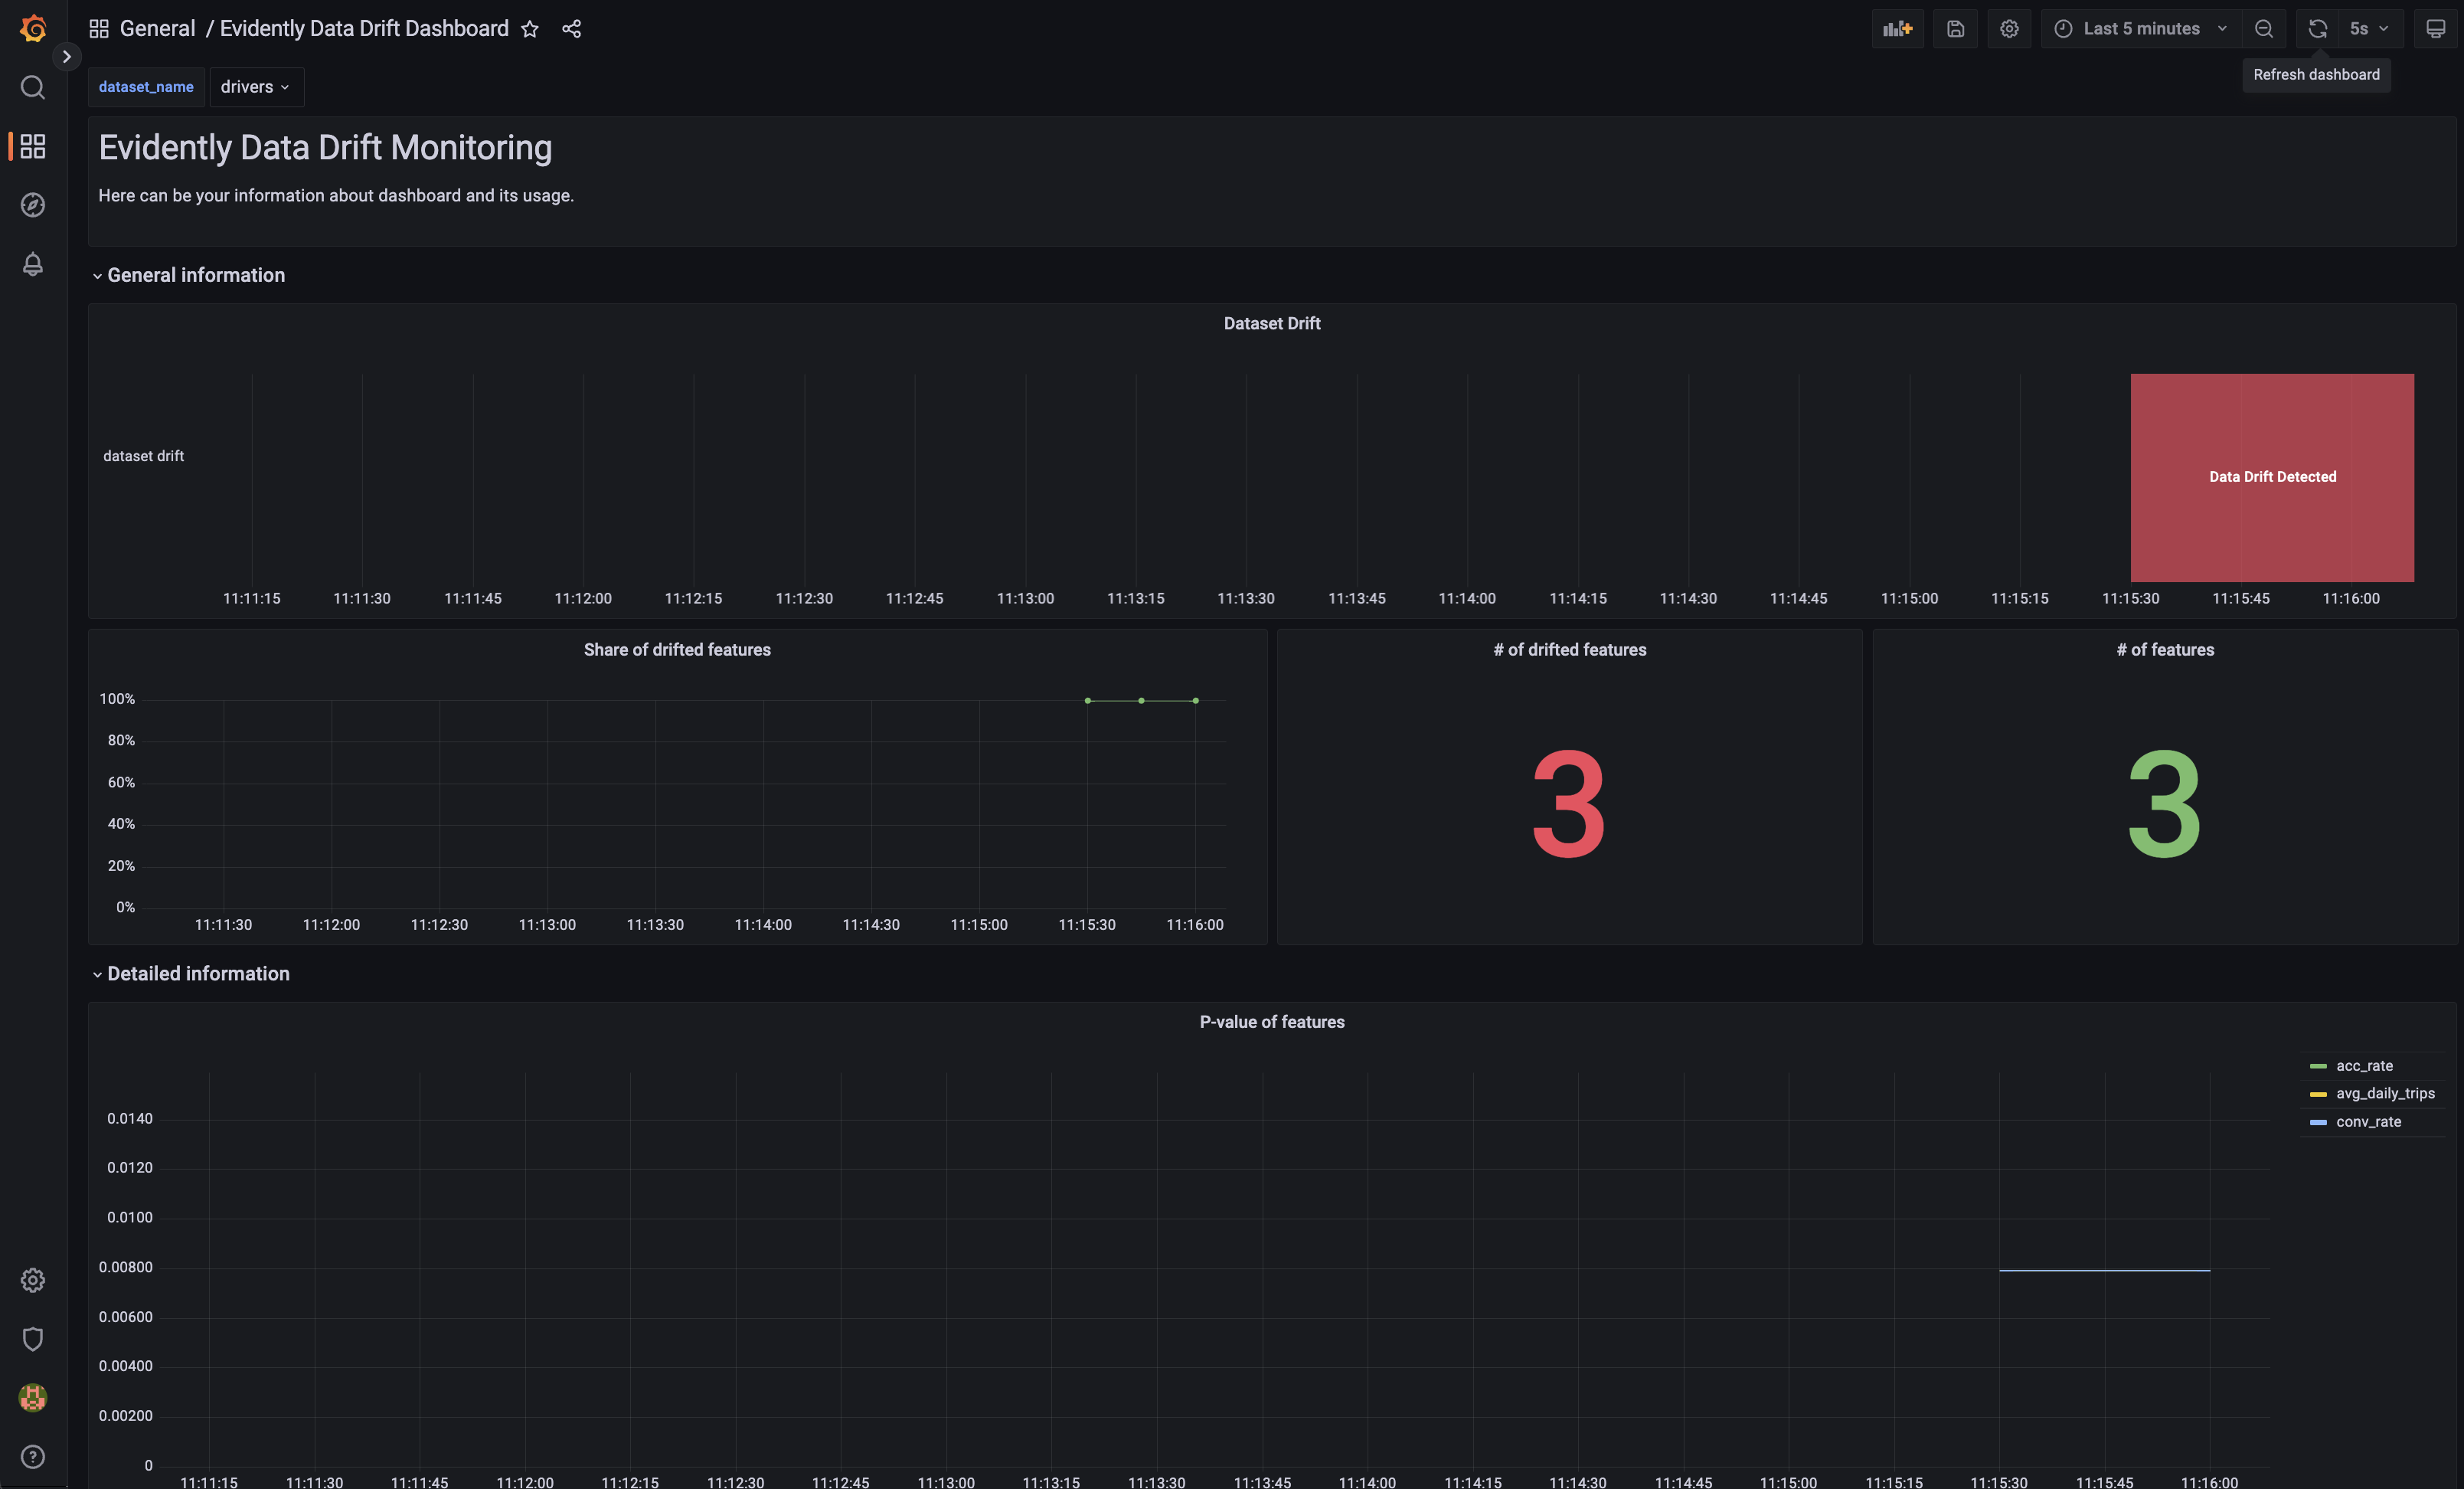Click the 'dataset drift' row label
This screenshot has width=2464, height=1489.
coord(143,456)
